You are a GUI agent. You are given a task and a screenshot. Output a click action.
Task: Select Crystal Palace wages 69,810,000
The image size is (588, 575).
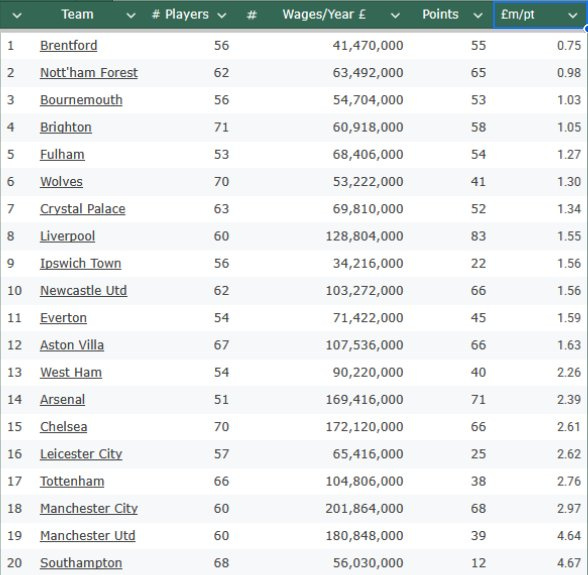point(368,209)
